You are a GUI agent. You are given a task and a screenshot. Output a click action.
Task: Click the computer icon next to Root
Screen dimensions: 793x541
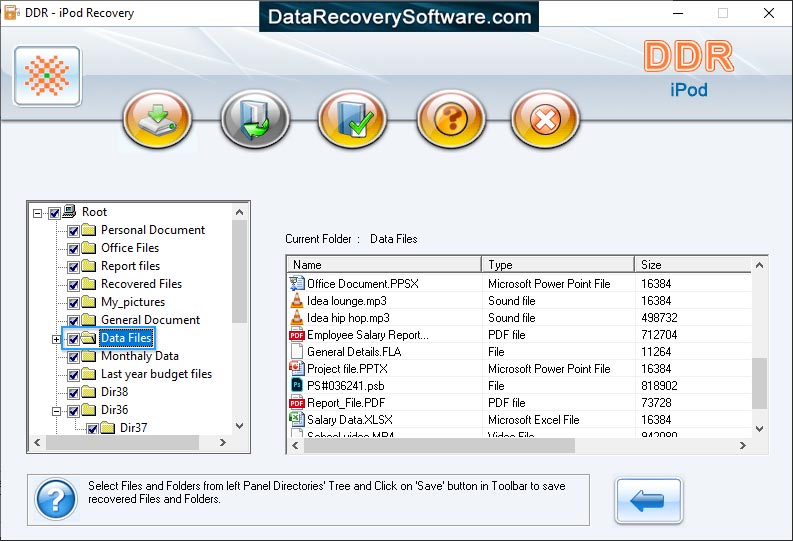tap(69, 211)
